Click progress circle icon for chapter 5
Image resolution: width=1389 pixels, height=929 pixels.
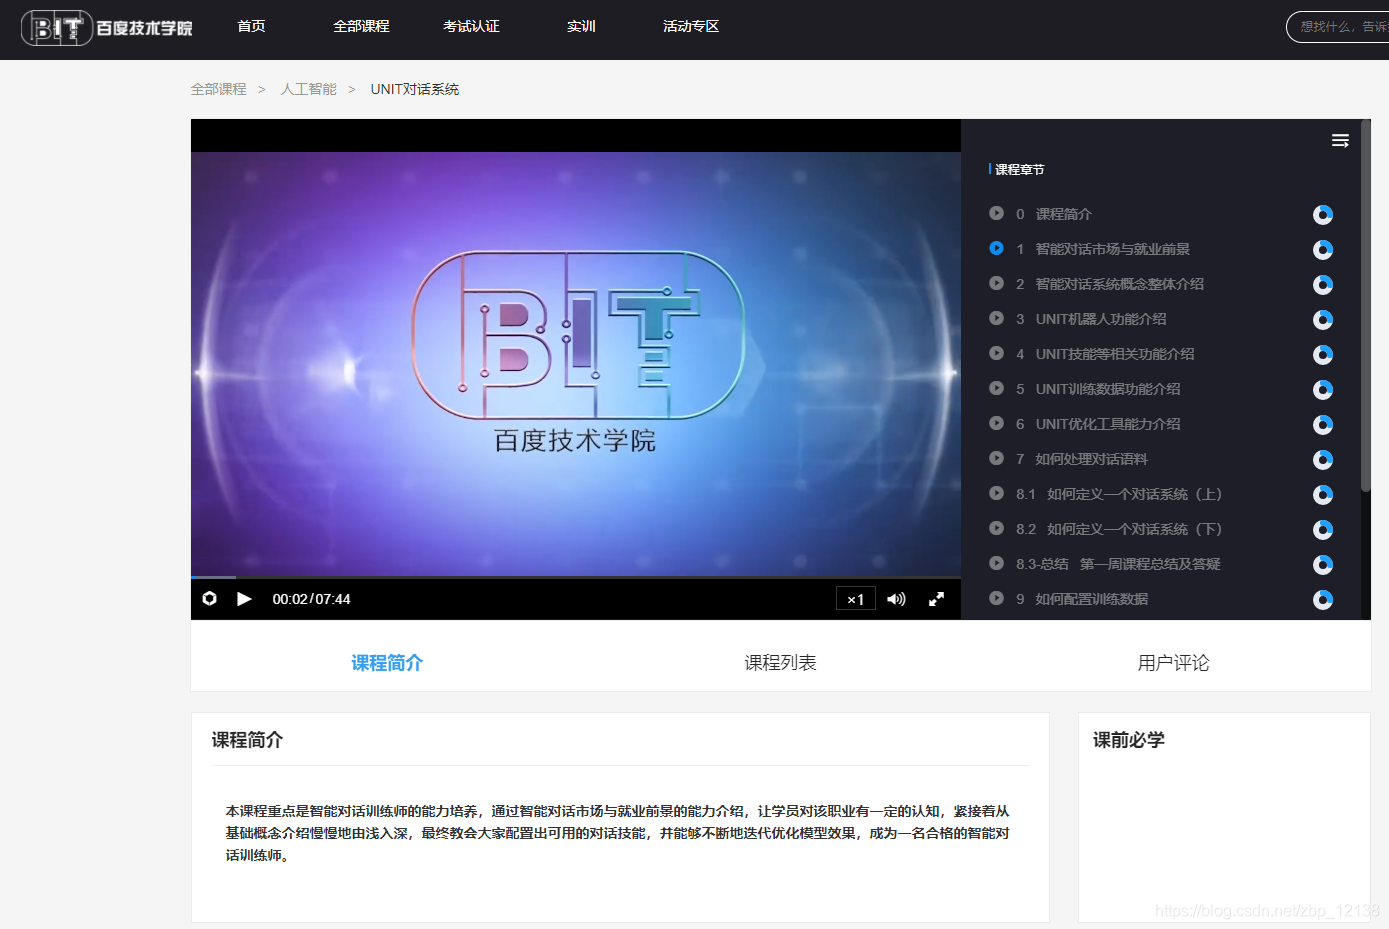1323,390
